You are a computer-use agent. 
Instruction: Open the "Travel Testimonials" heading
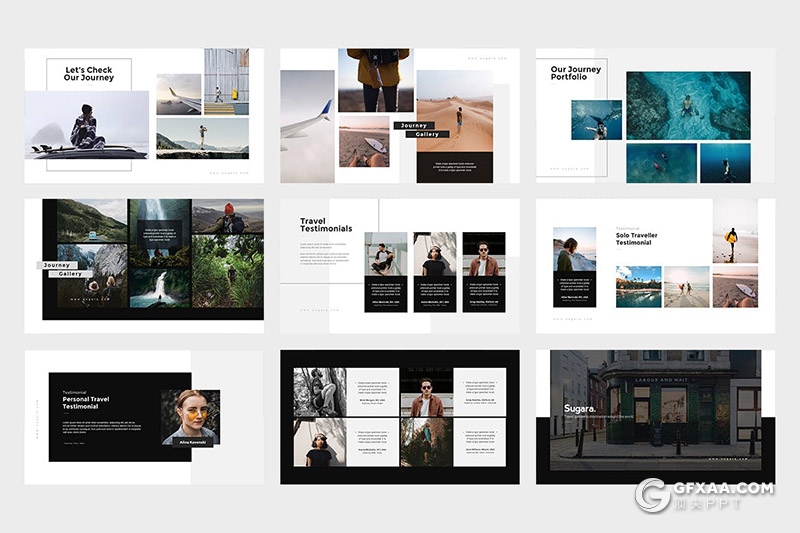click(326, 225)
